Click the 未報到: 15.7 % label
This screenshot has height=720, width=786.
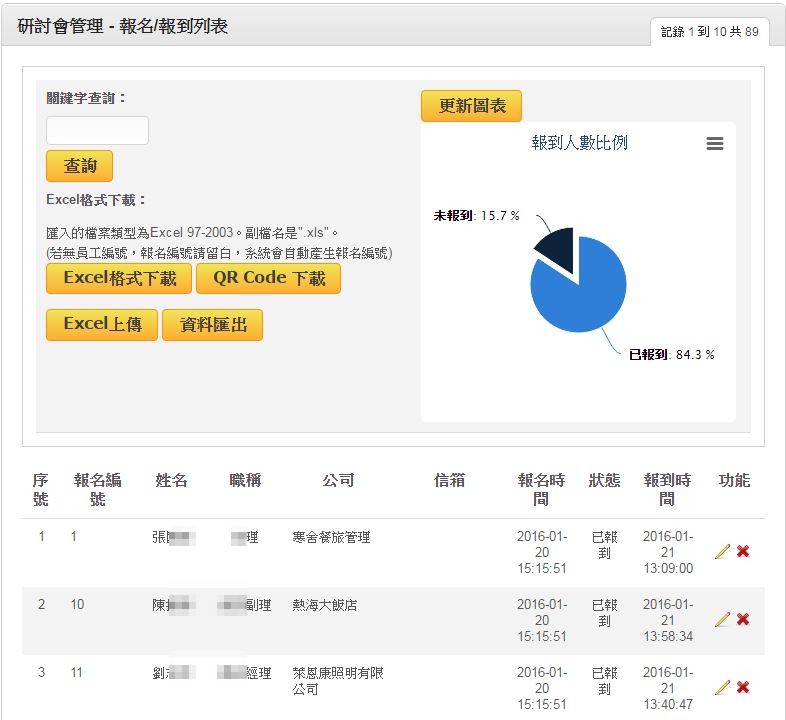[476, 216]
